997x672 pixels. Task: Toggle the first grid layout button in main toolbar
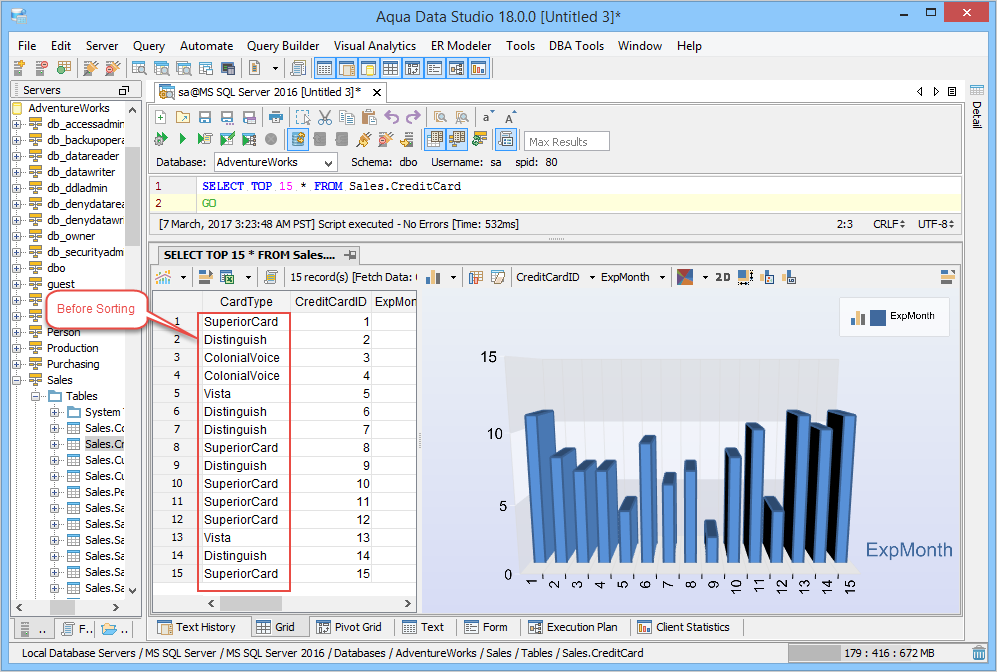click(324, 68)
